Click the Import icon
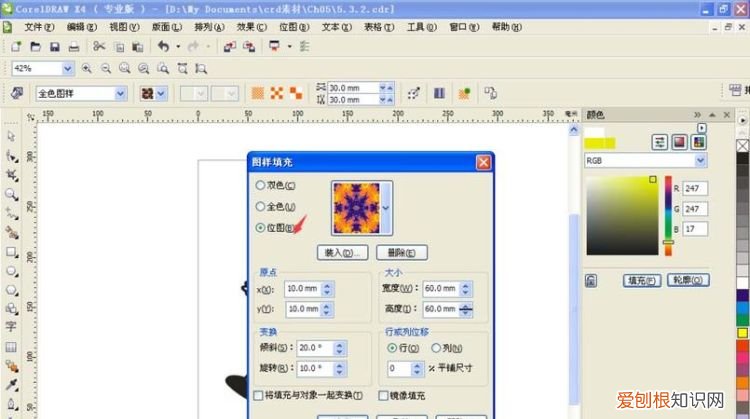Image resolution: width=750 pixels, height=419 pixels. (x=230, y=46)
